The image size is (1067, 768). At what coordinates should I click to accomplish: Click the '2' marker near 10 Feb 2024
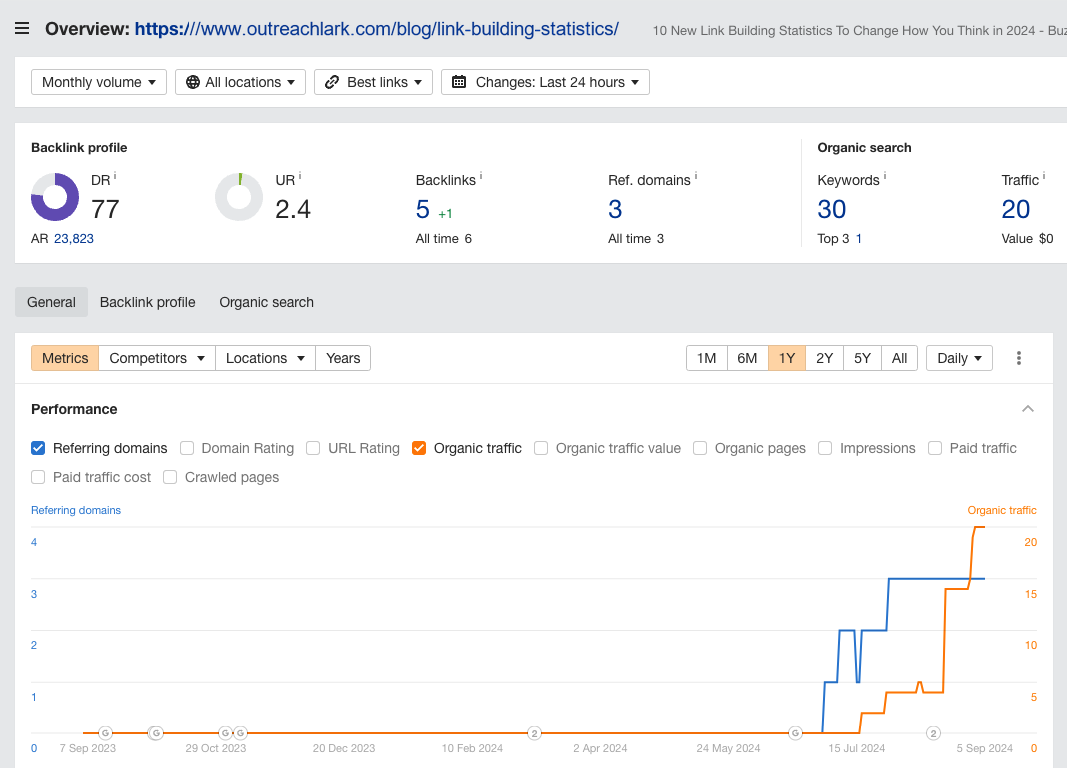tap(534, 733)
